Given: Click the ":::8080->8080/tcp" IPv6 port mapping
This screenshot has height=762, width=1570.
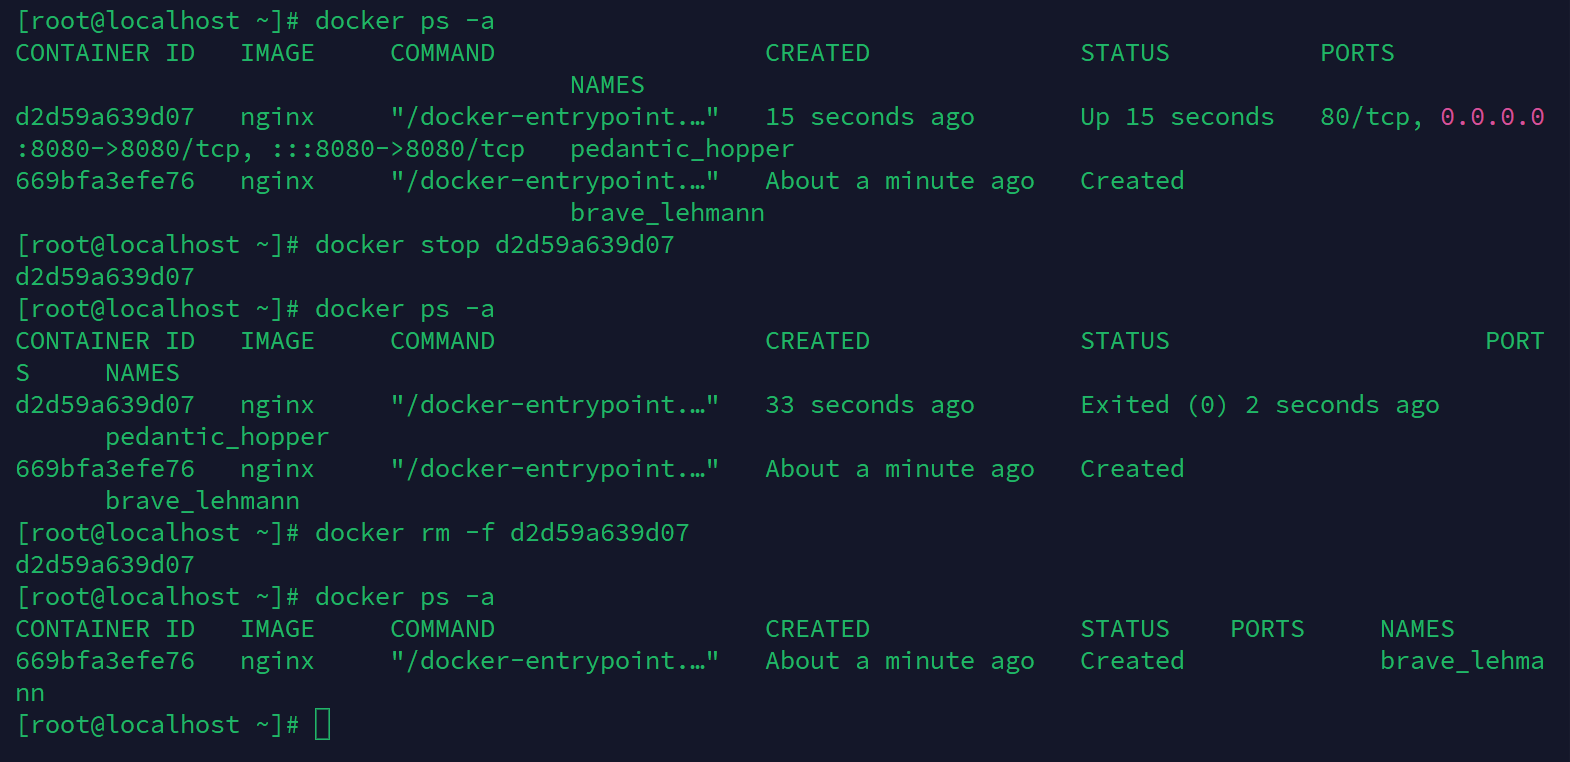Looking at the screenshot, I should point(398,149).
